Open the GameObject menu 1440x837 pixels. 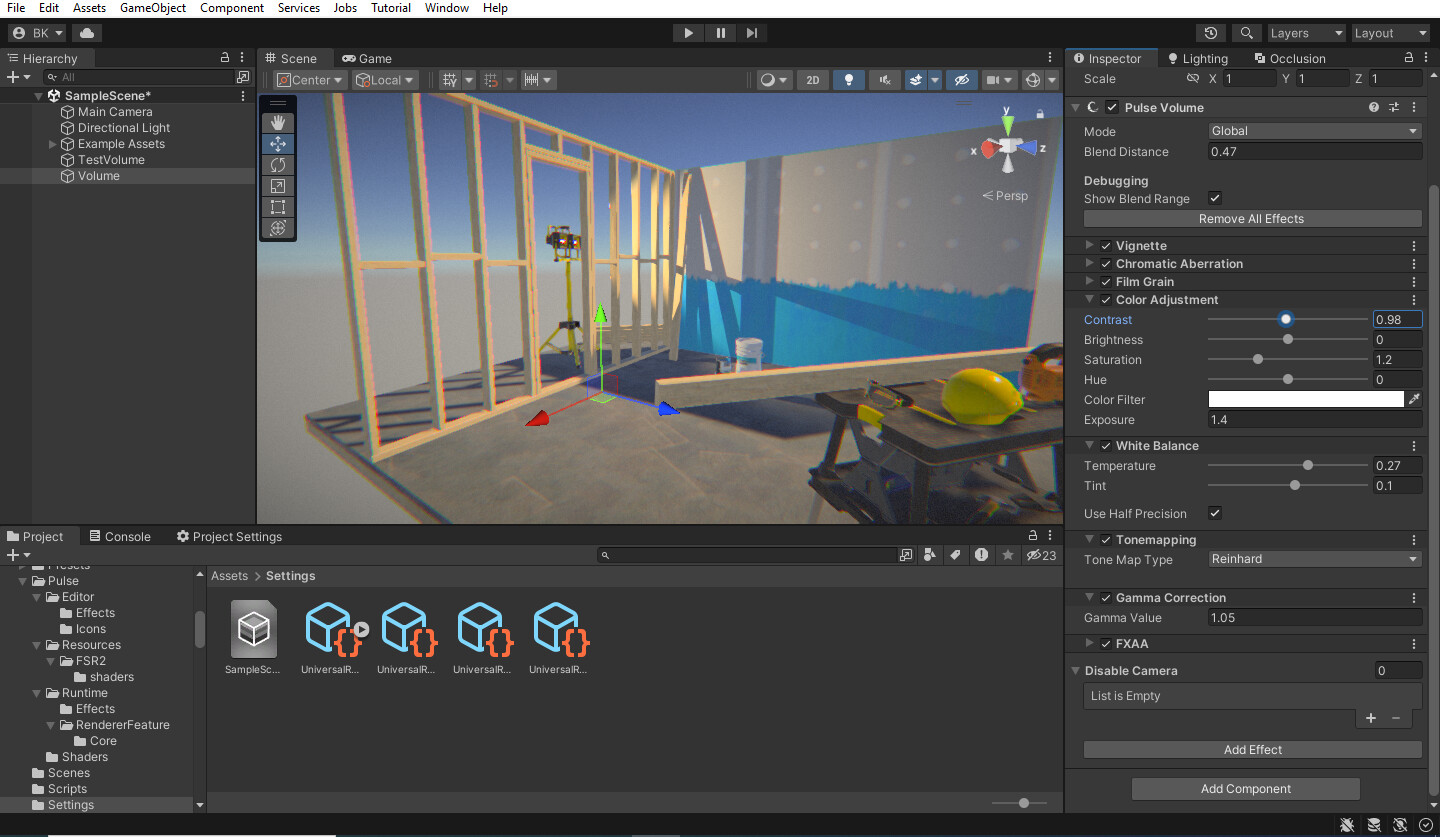(x=152, y=8)
